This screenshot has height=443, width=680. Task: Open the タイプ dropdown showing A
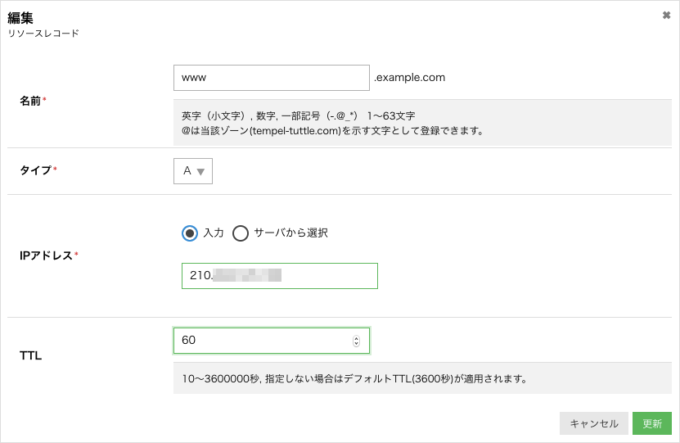(193, 171)
